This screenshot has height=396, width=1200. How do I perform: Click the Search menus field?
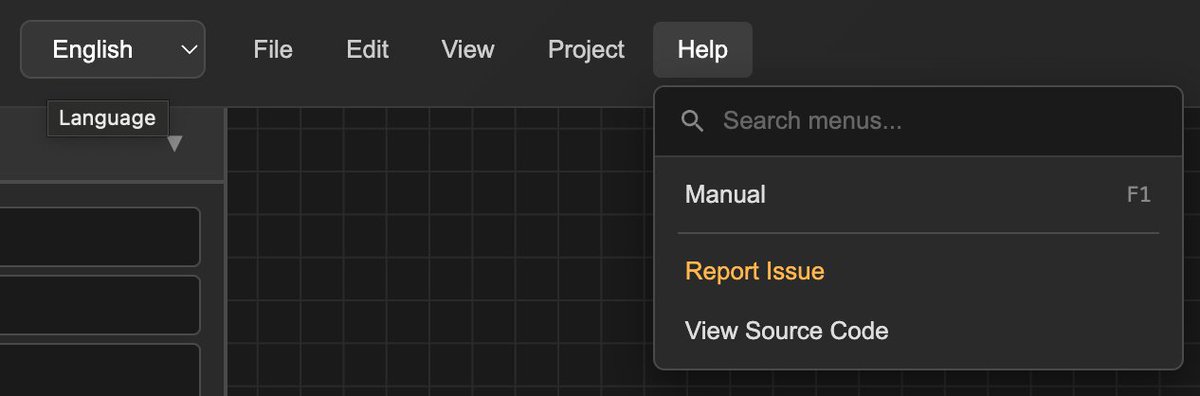pos(918,121)
